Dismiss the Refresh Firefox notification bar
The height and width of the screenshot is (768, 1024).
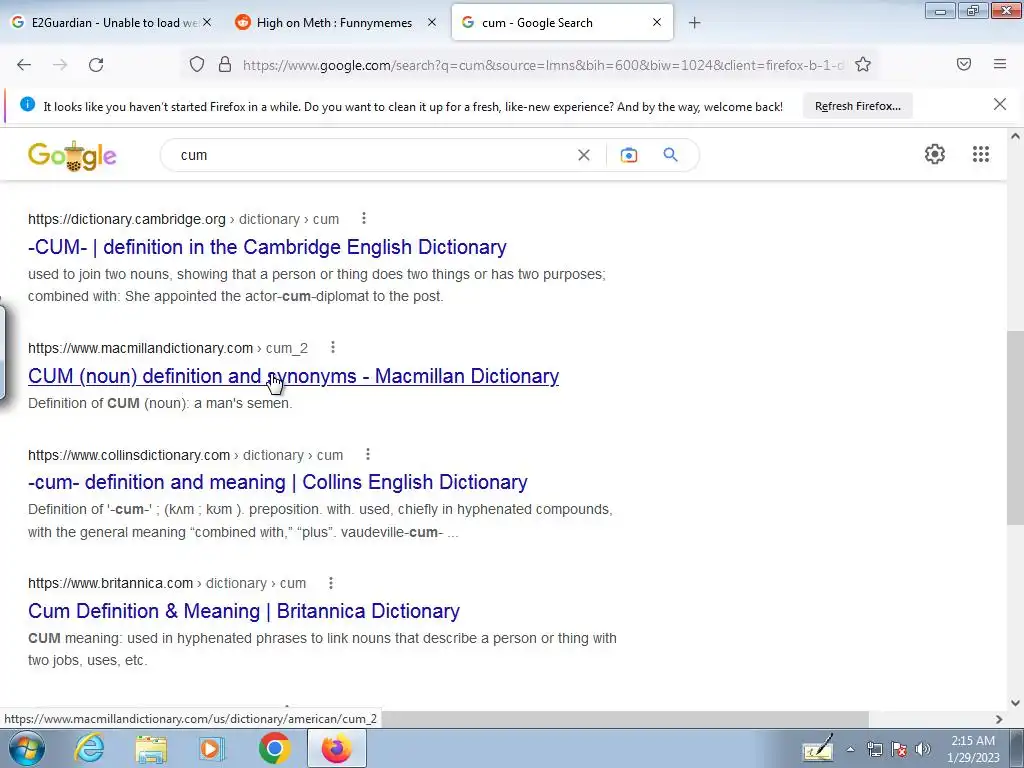(x=1000, y=104)
